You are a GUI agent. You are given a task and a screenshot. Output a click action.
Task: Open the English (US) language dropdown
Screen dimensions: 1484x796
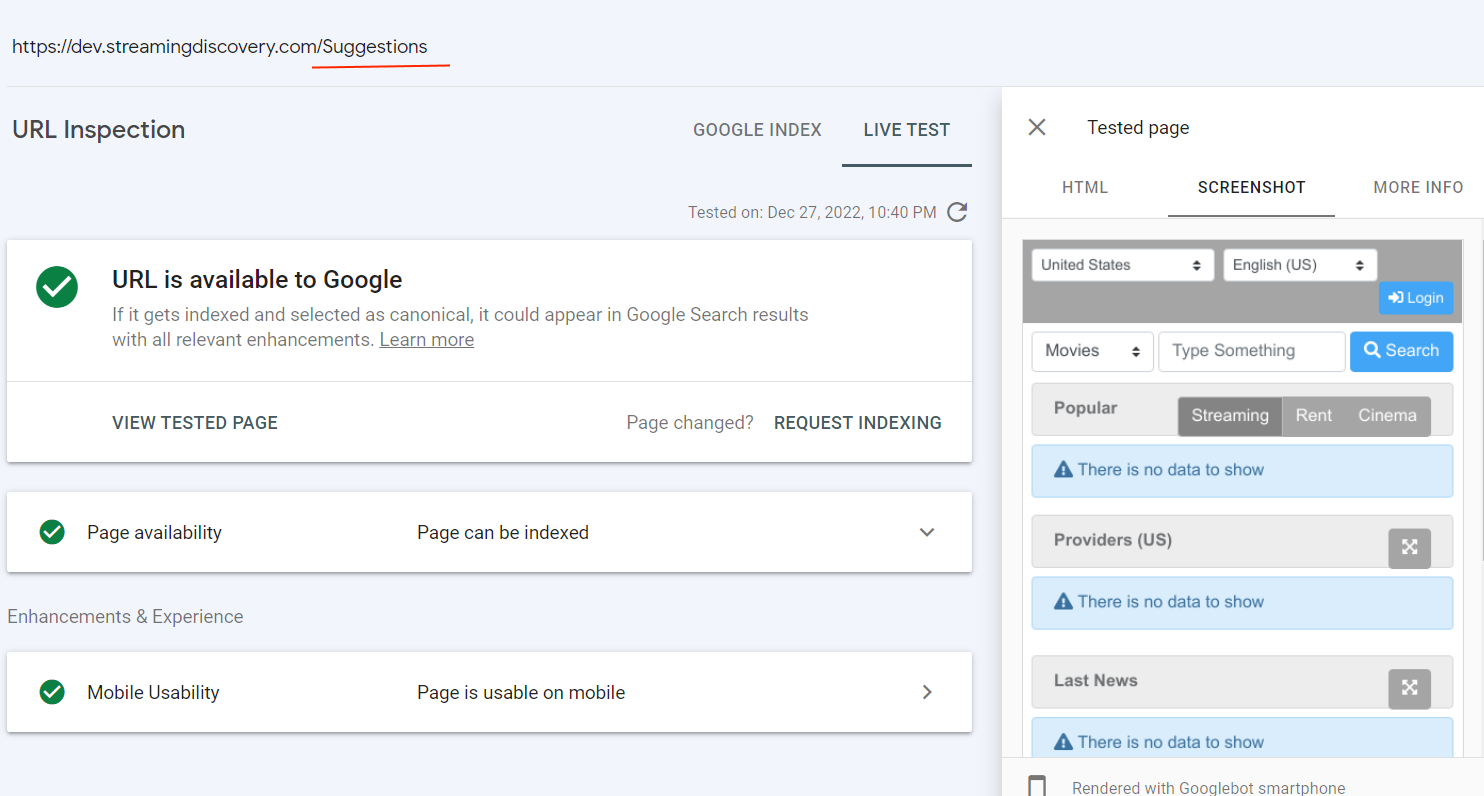click(1300, 264)
